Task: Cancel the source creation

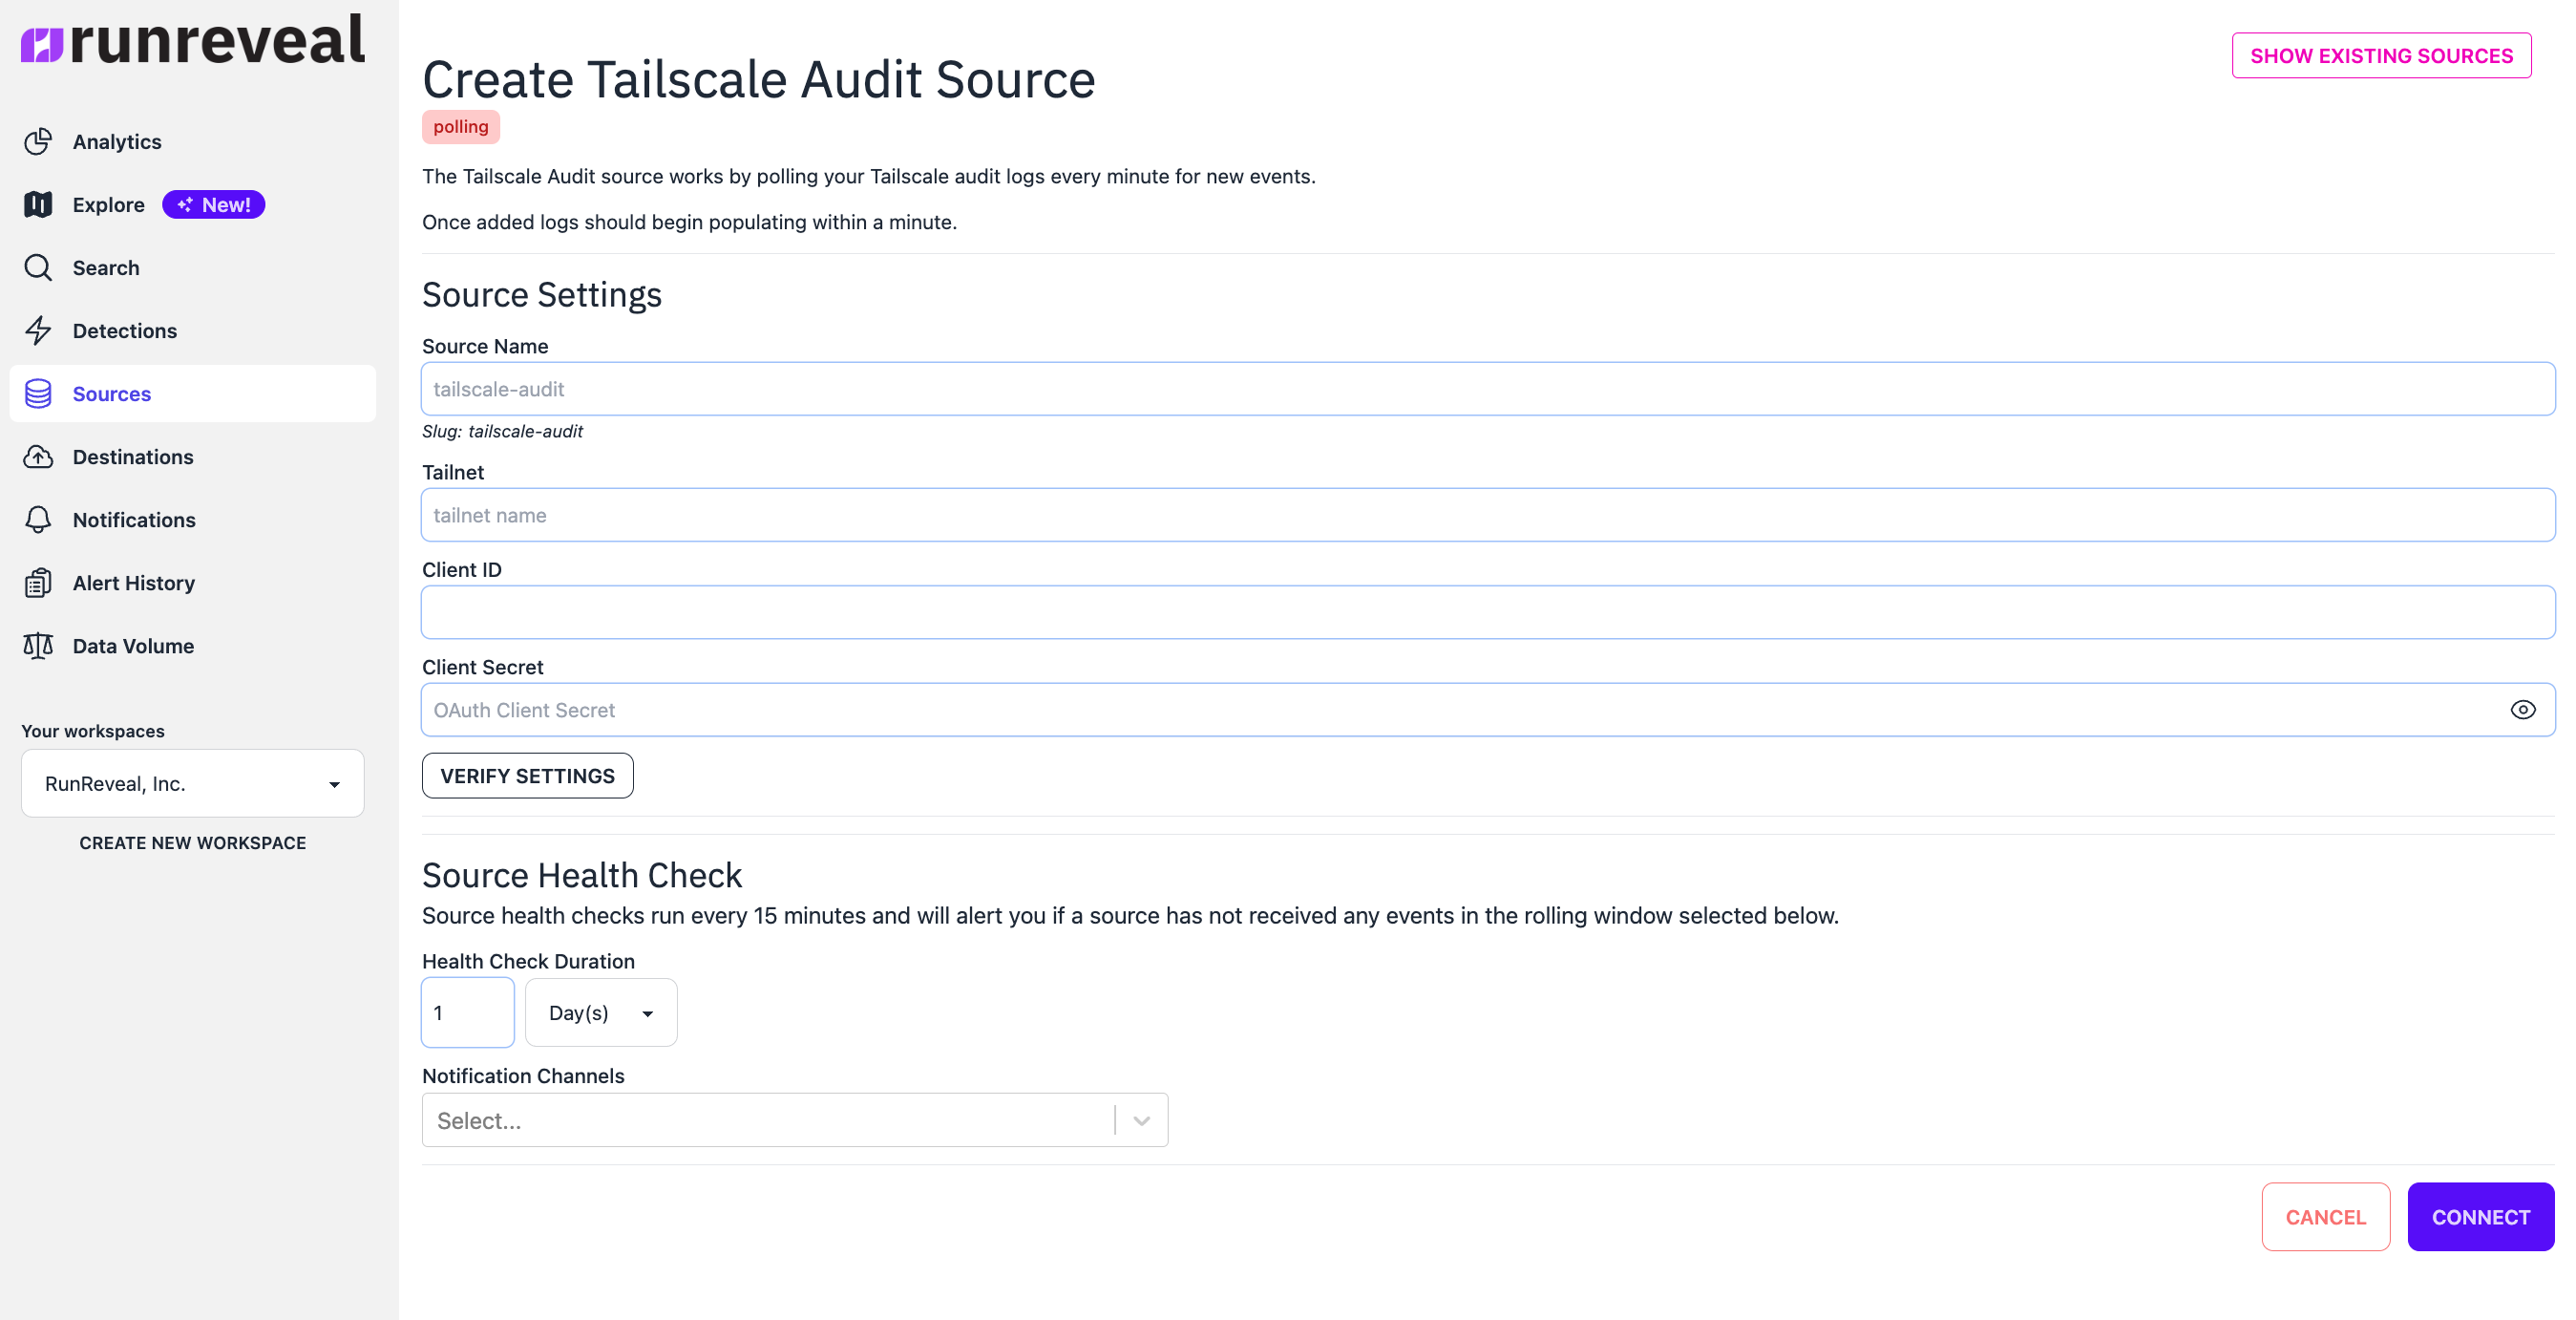Action: point(2325,1216)
